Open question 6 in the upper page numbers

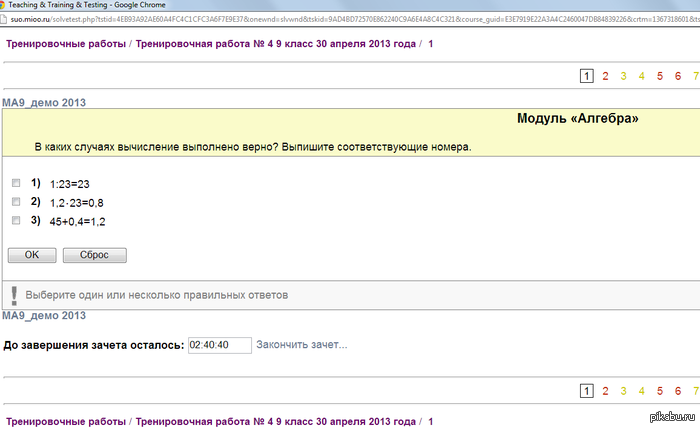click(x=680, y=76)
